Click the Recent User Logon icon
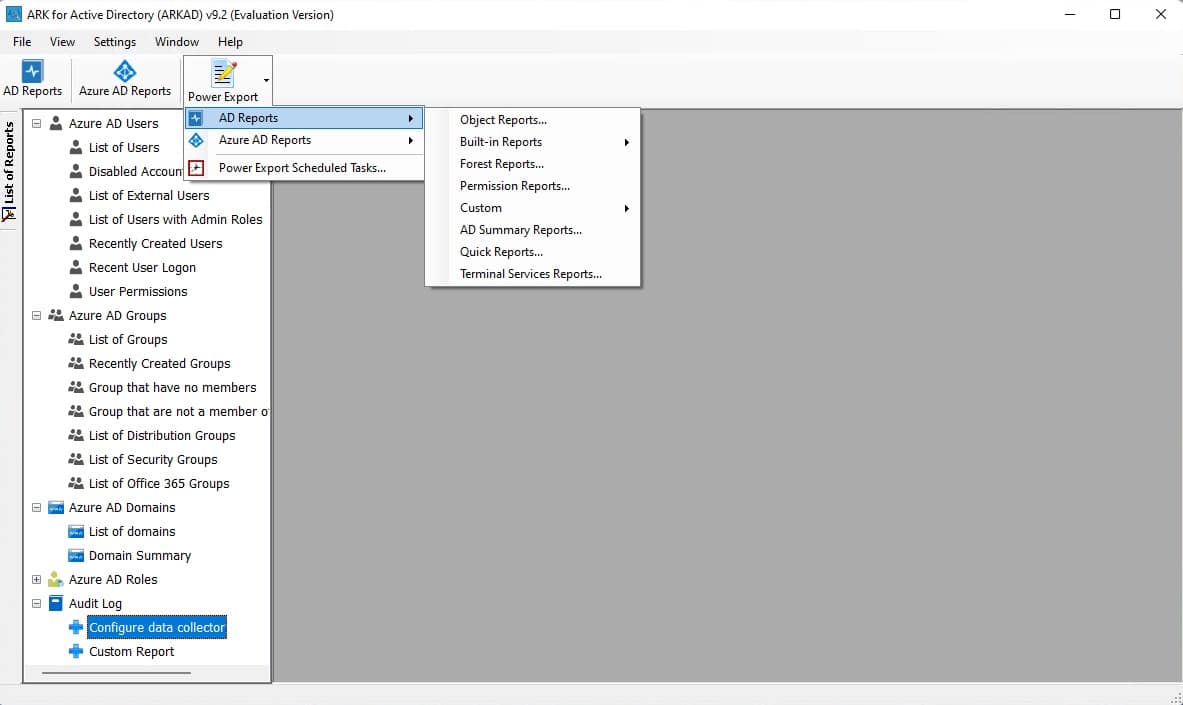 click(75, 267)
